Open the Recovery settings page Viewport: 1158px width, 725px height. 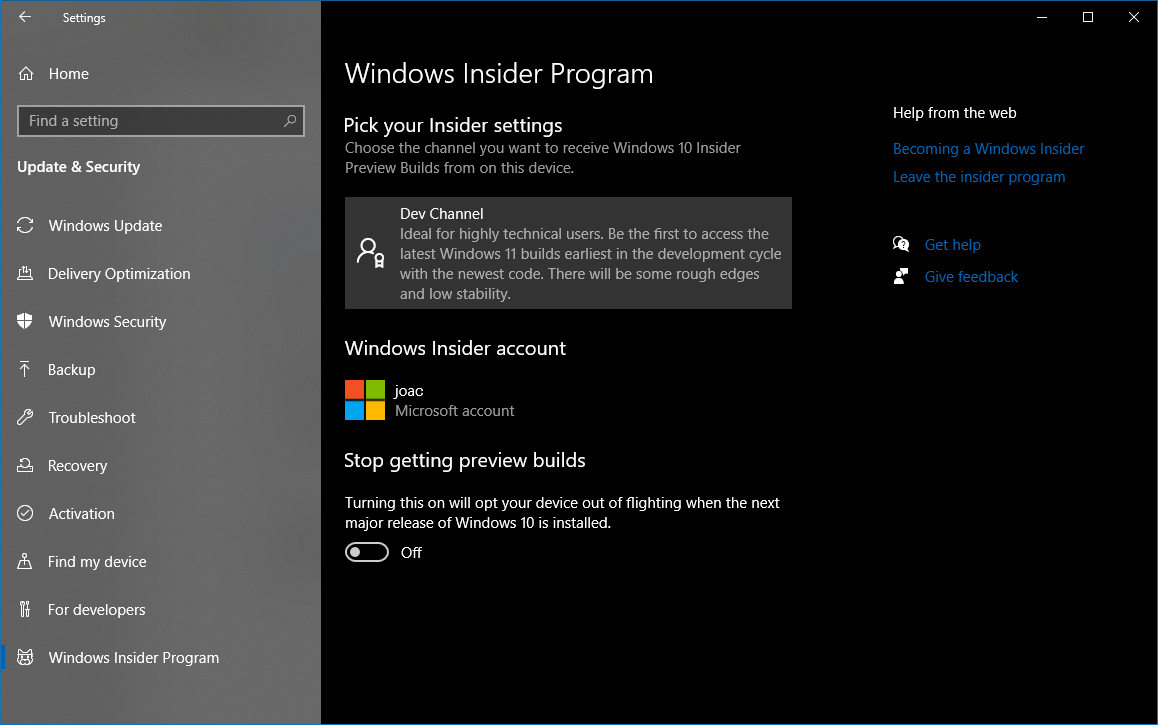[77, 466]
